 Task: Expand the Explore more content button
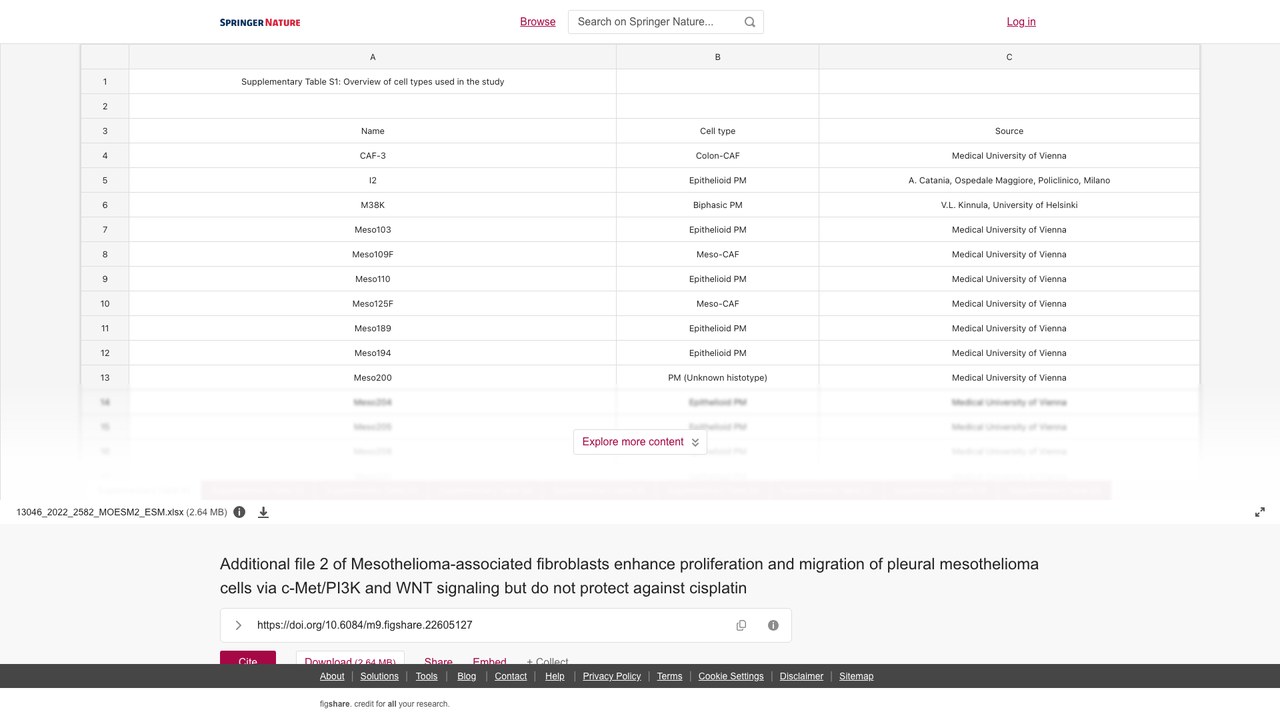[x=640, y=442]
